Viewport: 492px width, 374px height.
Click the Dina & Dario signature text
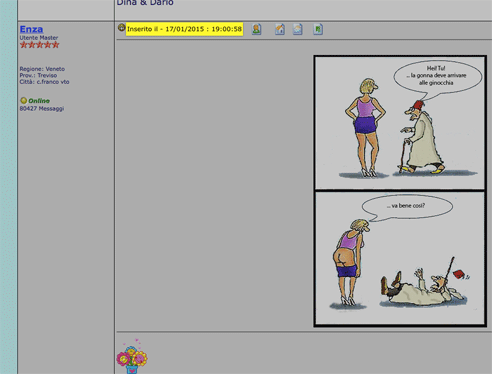click(145, 3)
